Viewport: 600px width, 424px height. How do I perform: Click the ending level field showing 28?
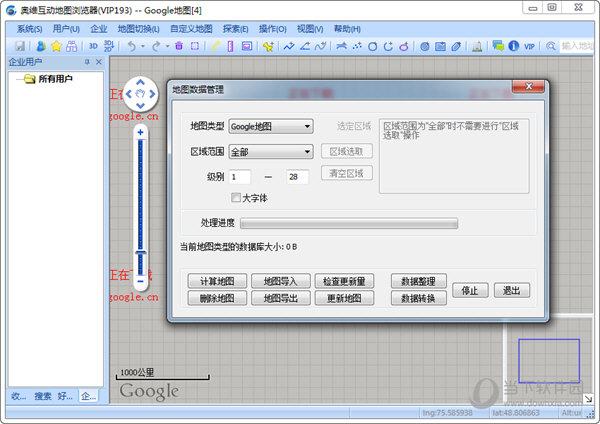coord(297,177)
